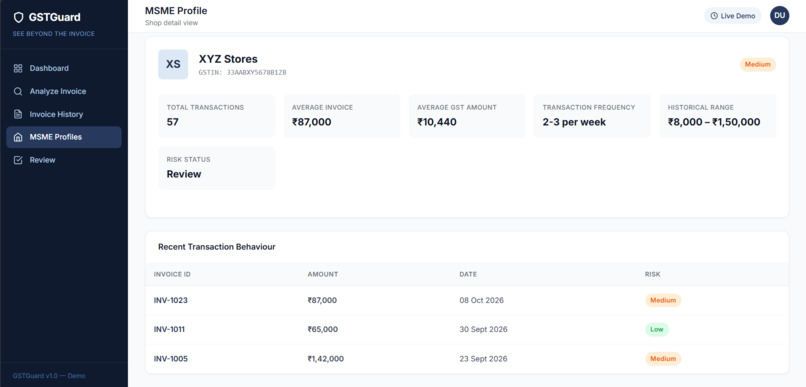Click the Recent Transaction Behaviour heading
This screenshot has width=806, height=387.
pos(217,247)
